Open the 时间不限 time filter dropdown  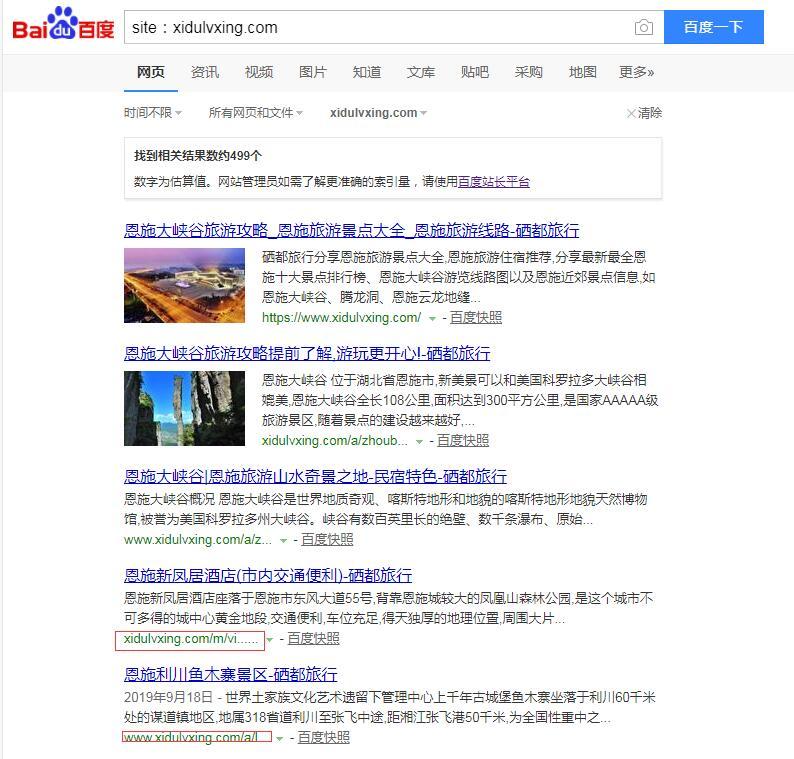pyautogui.click(x=153, y=112)
